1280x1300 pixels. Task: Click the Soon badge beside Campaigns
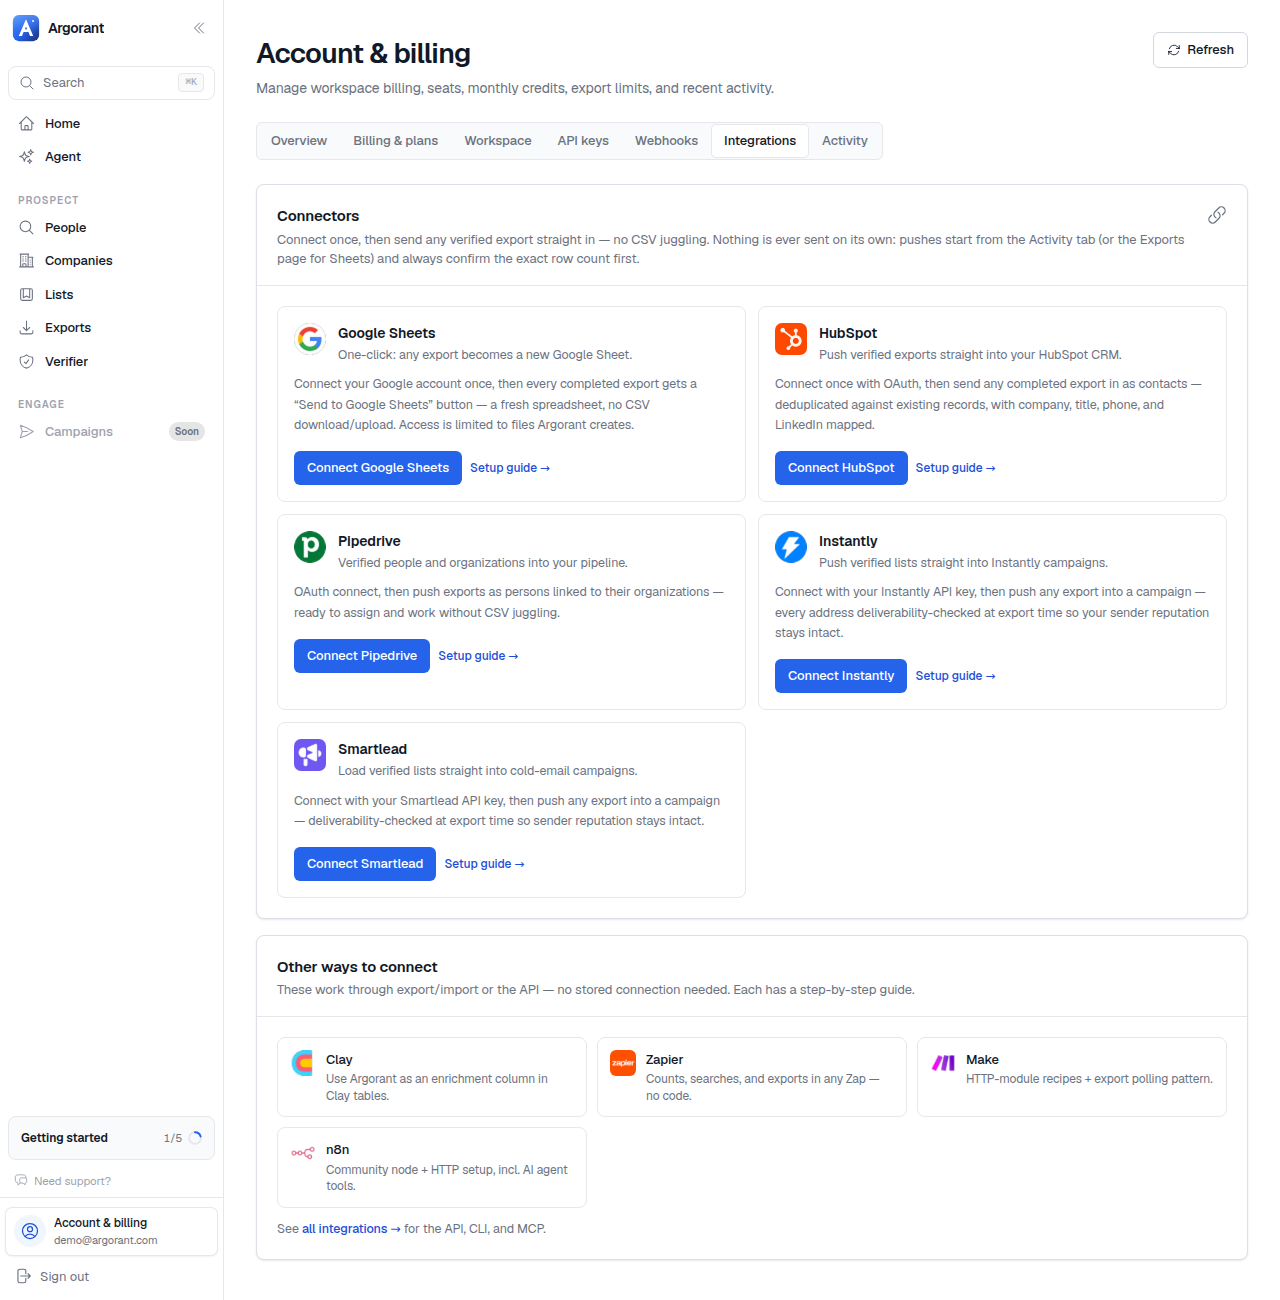(187, 432)
